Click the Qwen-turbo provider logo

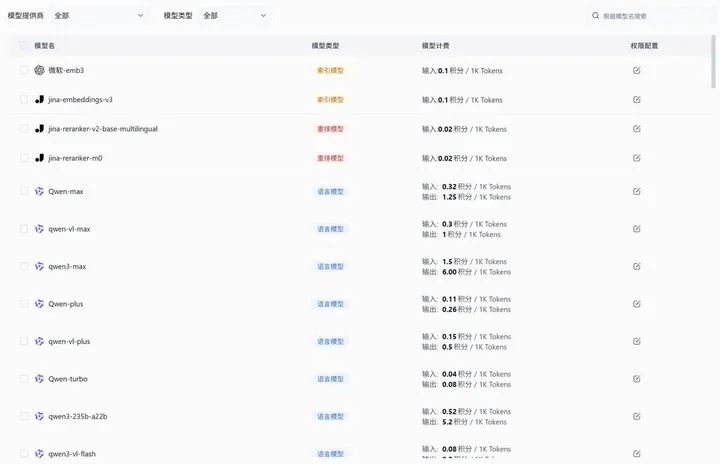point(39,379)
